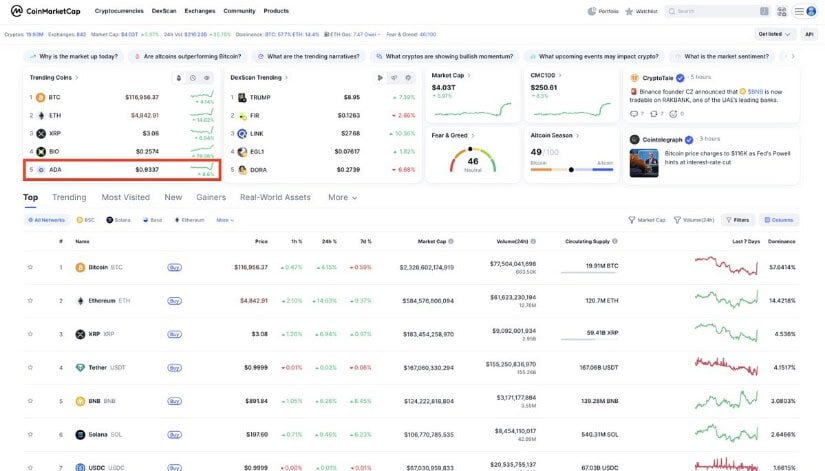825x471 pixels.
Task: Open the Fear & Greed card chevron
Action: [x=472, y=136]
